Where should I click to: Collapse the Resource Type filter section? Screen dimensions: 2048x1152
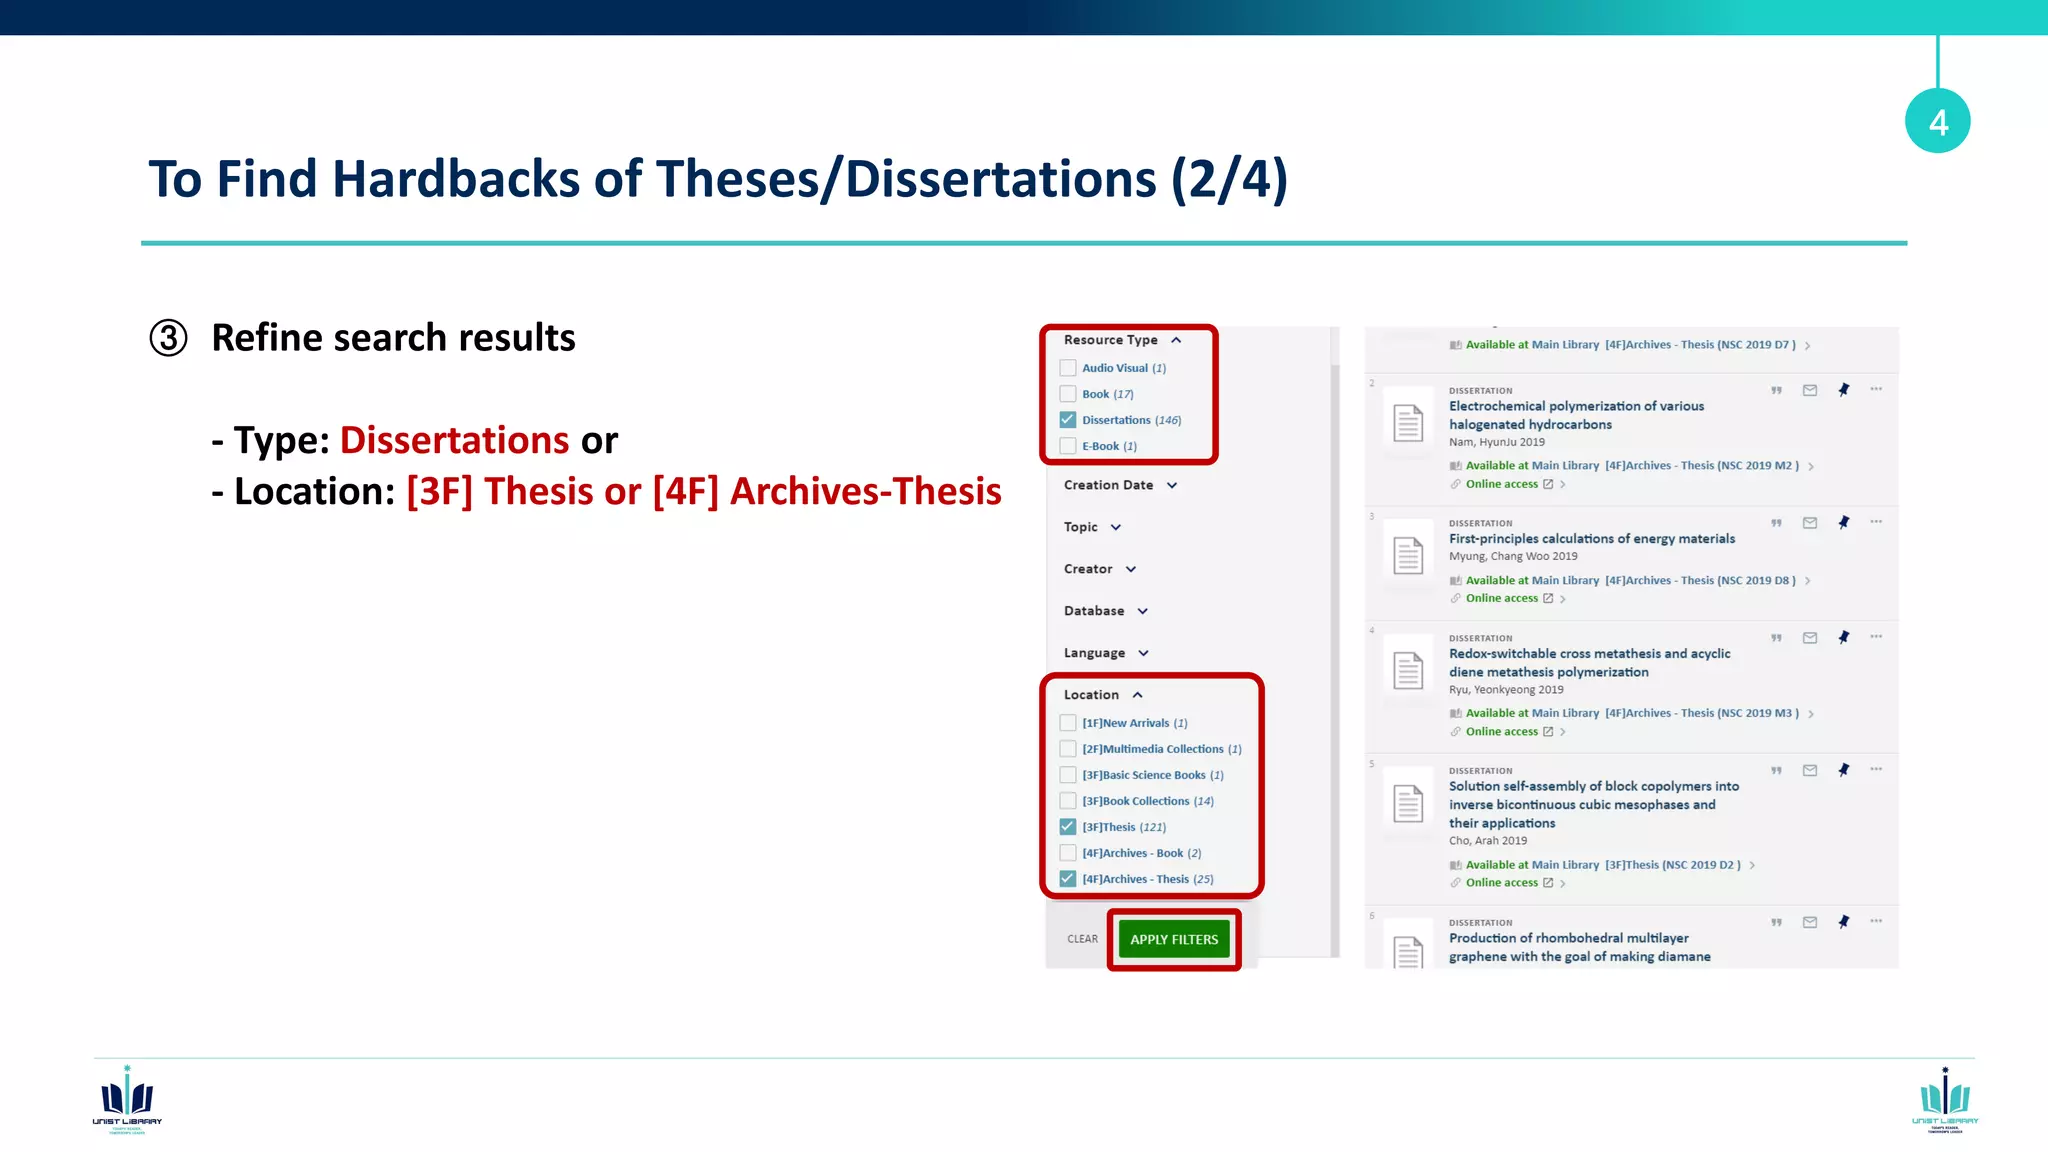pos(1176,340)
